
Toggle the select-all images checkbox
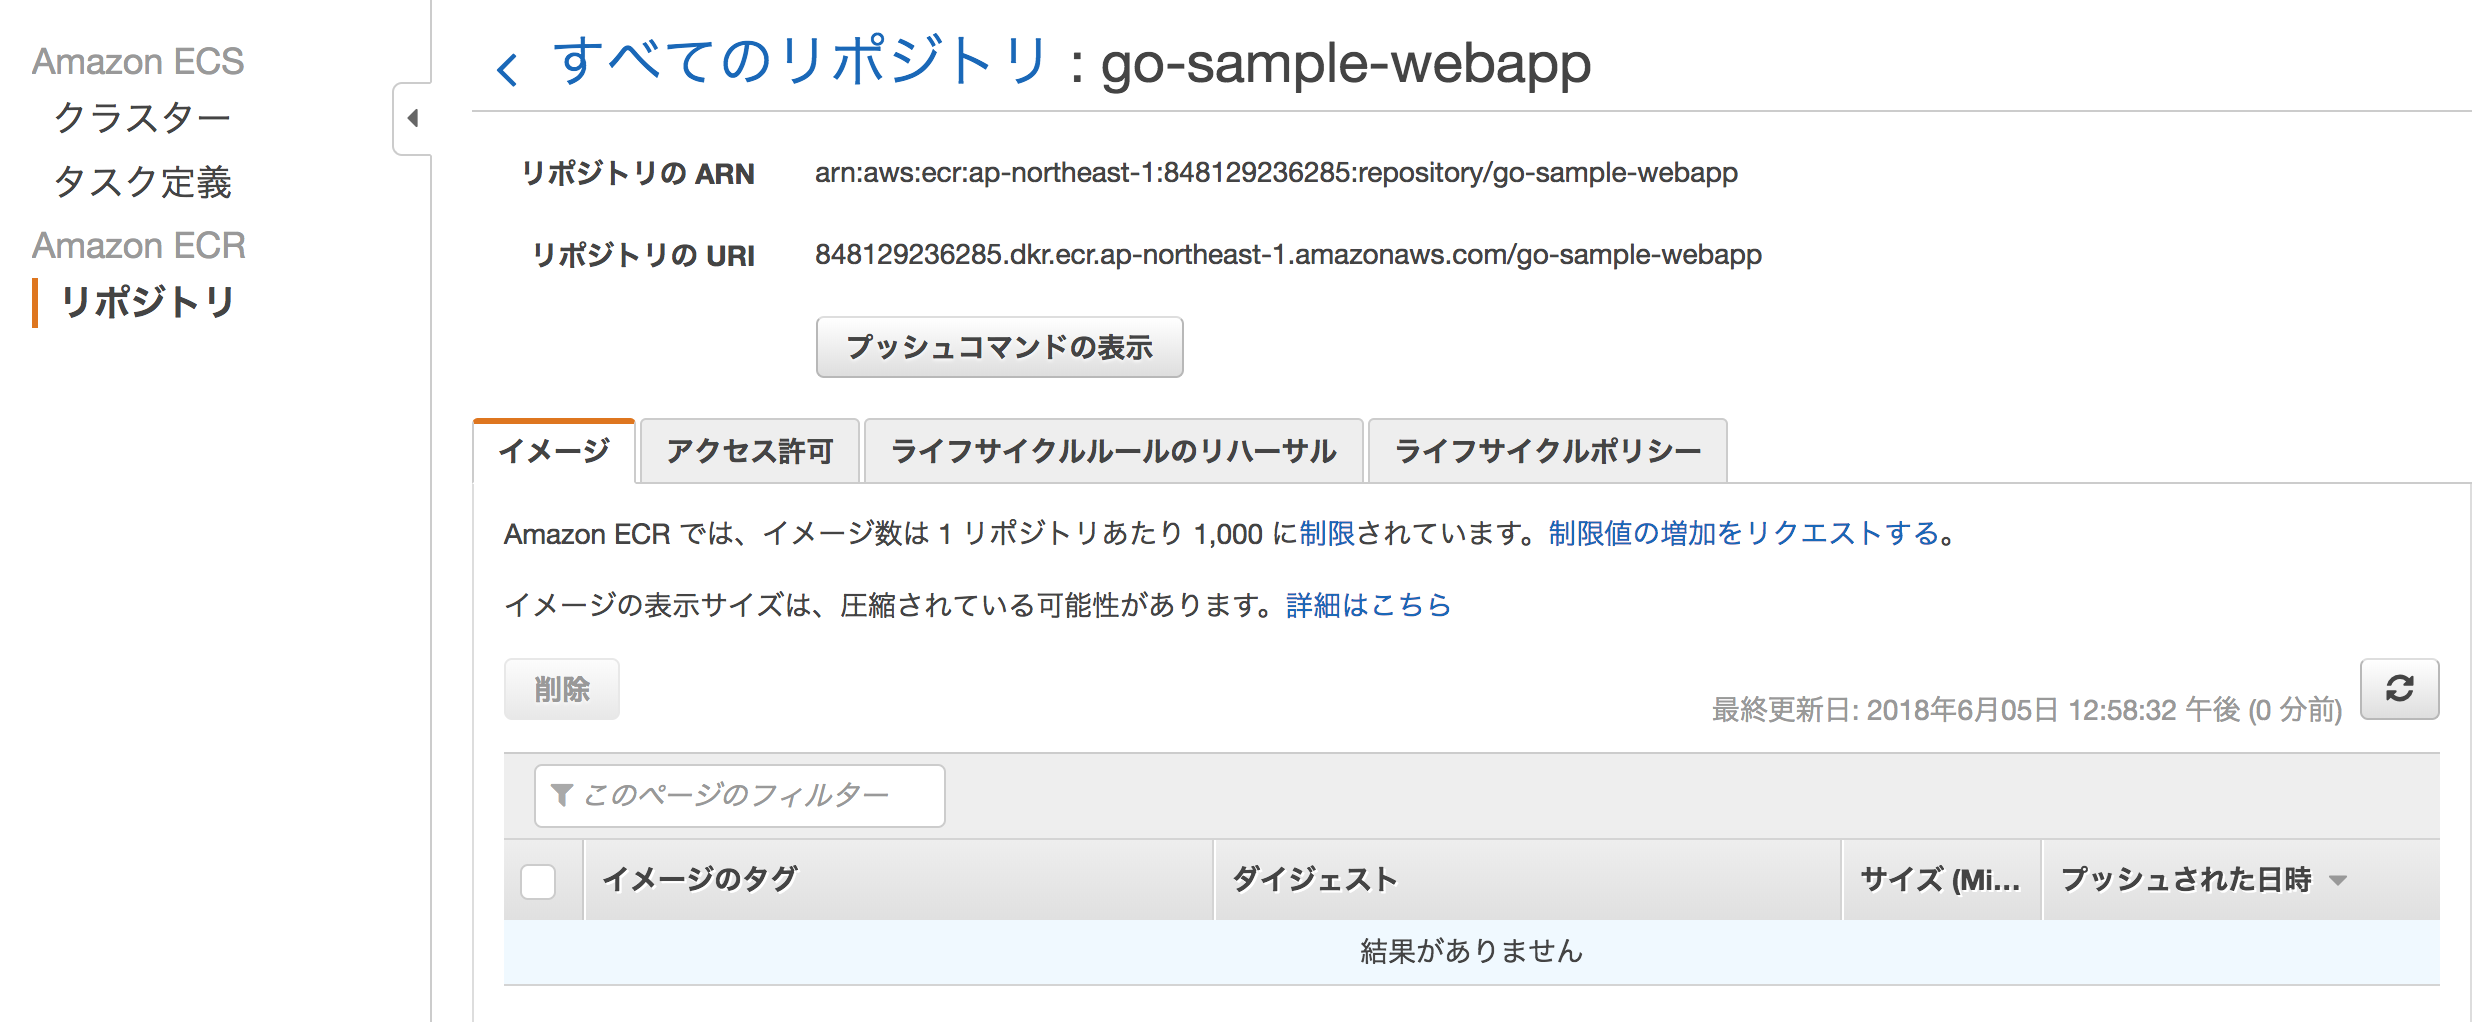coord(538,881)
